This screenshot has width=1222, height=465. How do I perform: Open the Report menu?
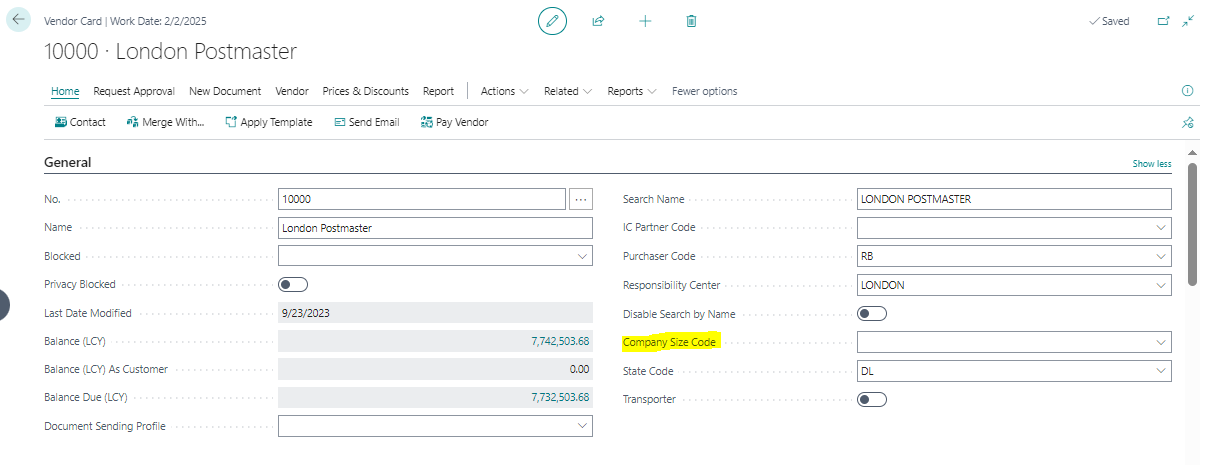438,91
